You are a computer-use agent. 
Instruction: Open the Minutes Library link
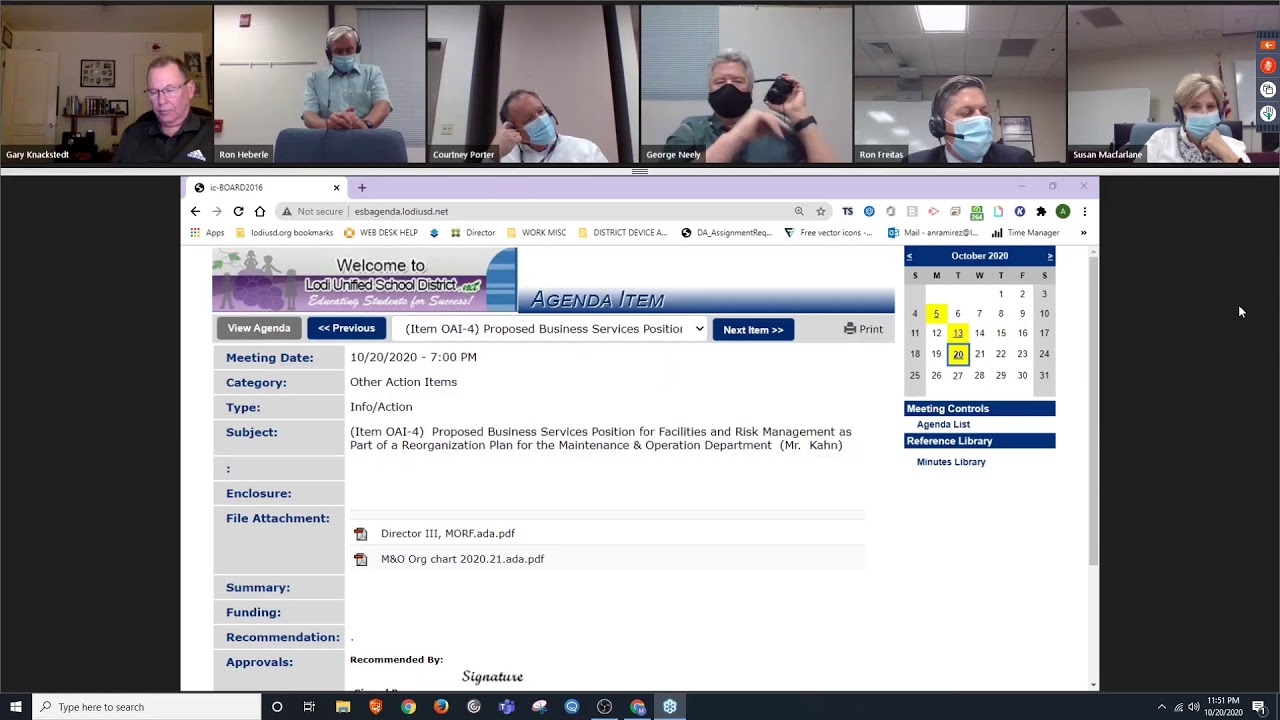tap(951, 462)
